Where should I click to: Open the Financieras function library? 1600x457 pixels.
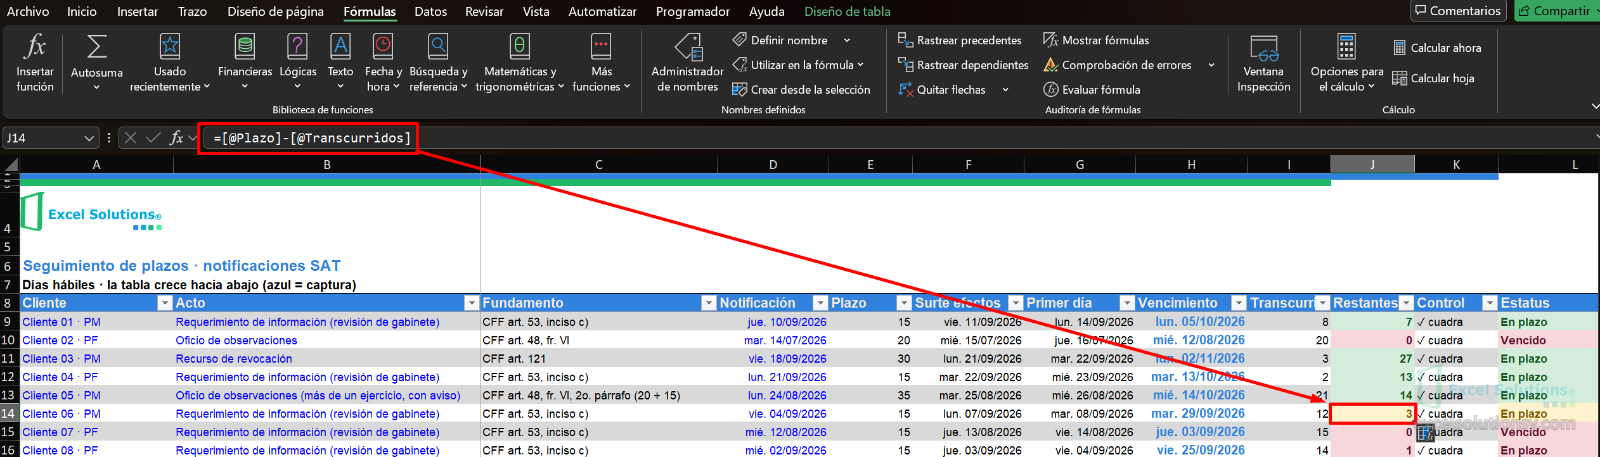point(245,63)
